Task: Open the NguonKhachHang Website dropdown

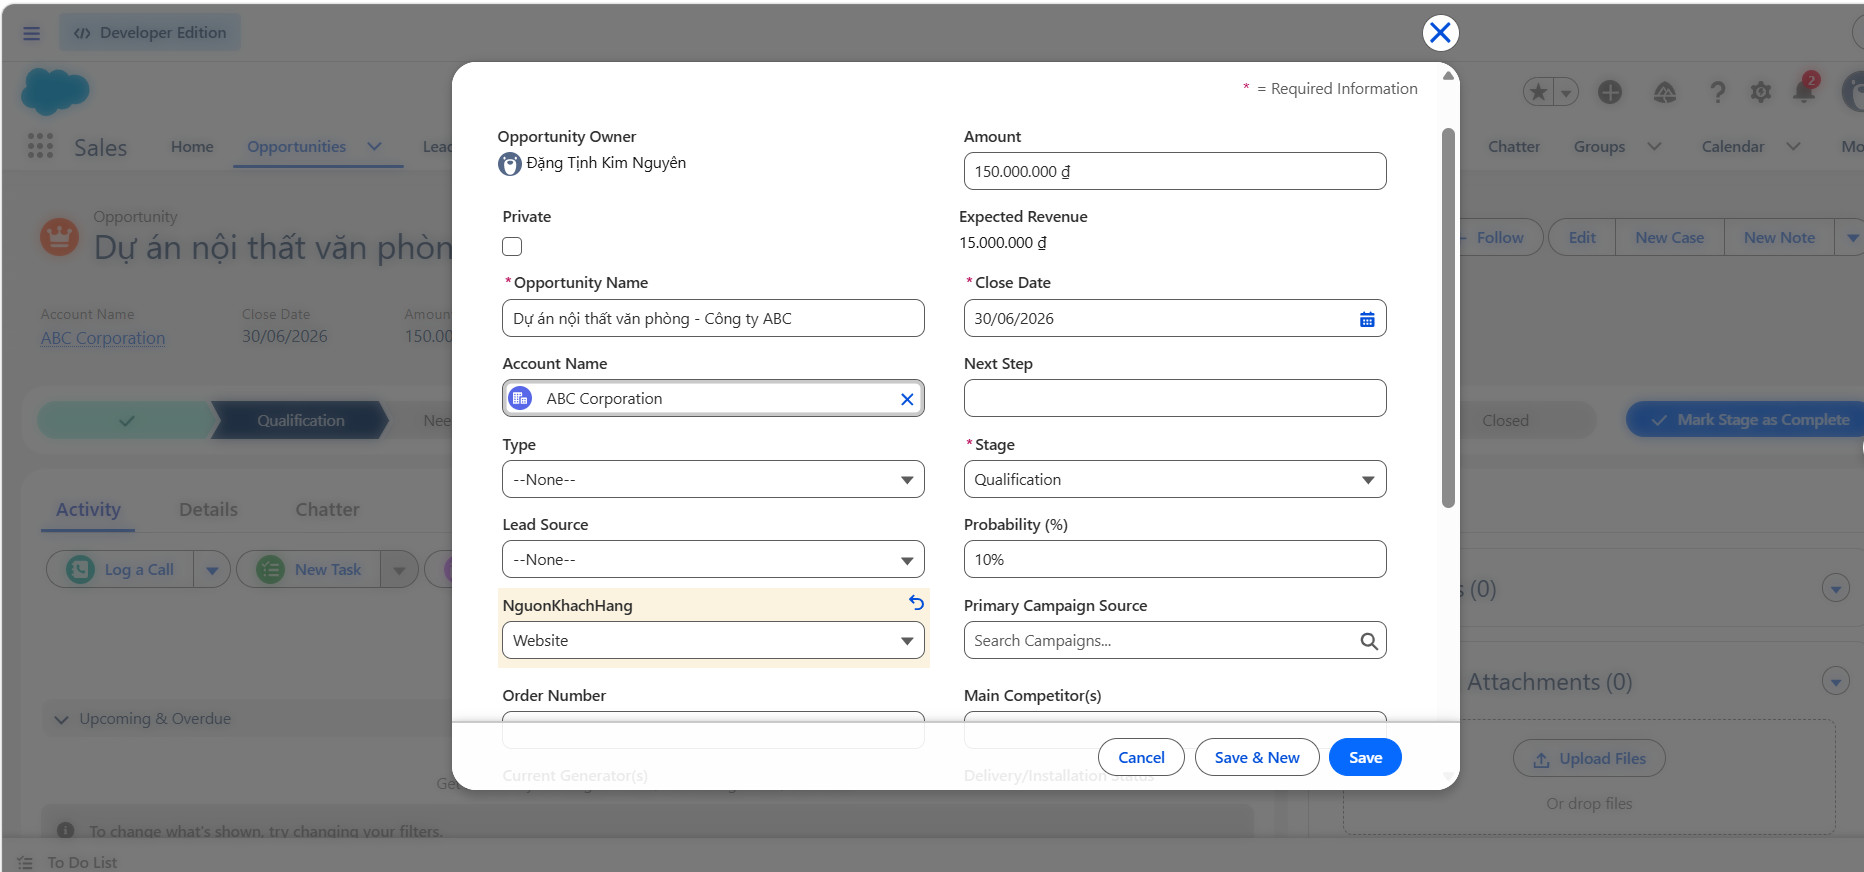Action: click(713, 640)
